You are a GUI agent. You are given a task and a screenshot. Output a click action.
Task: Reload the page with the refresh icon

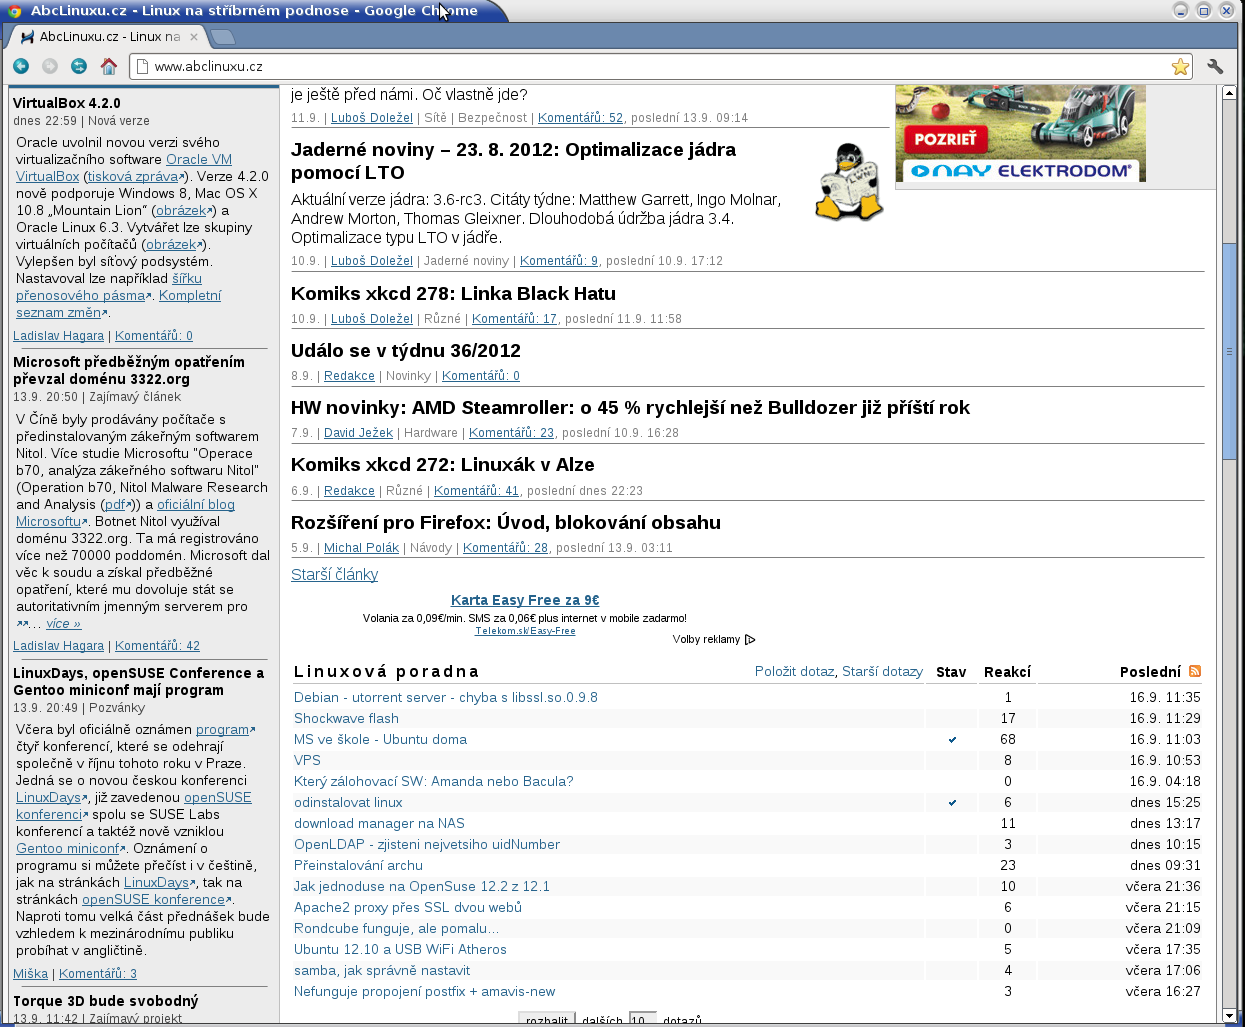coord(79,66)
